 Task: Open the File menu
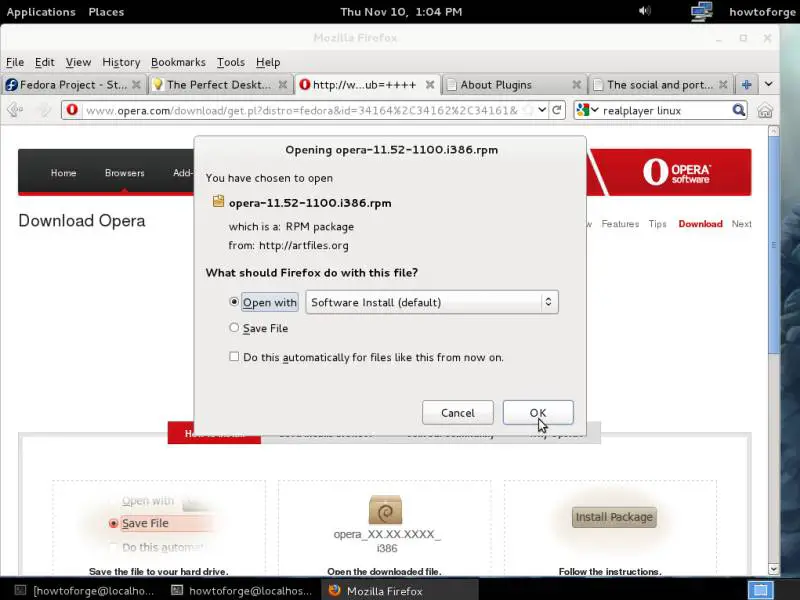15,62
